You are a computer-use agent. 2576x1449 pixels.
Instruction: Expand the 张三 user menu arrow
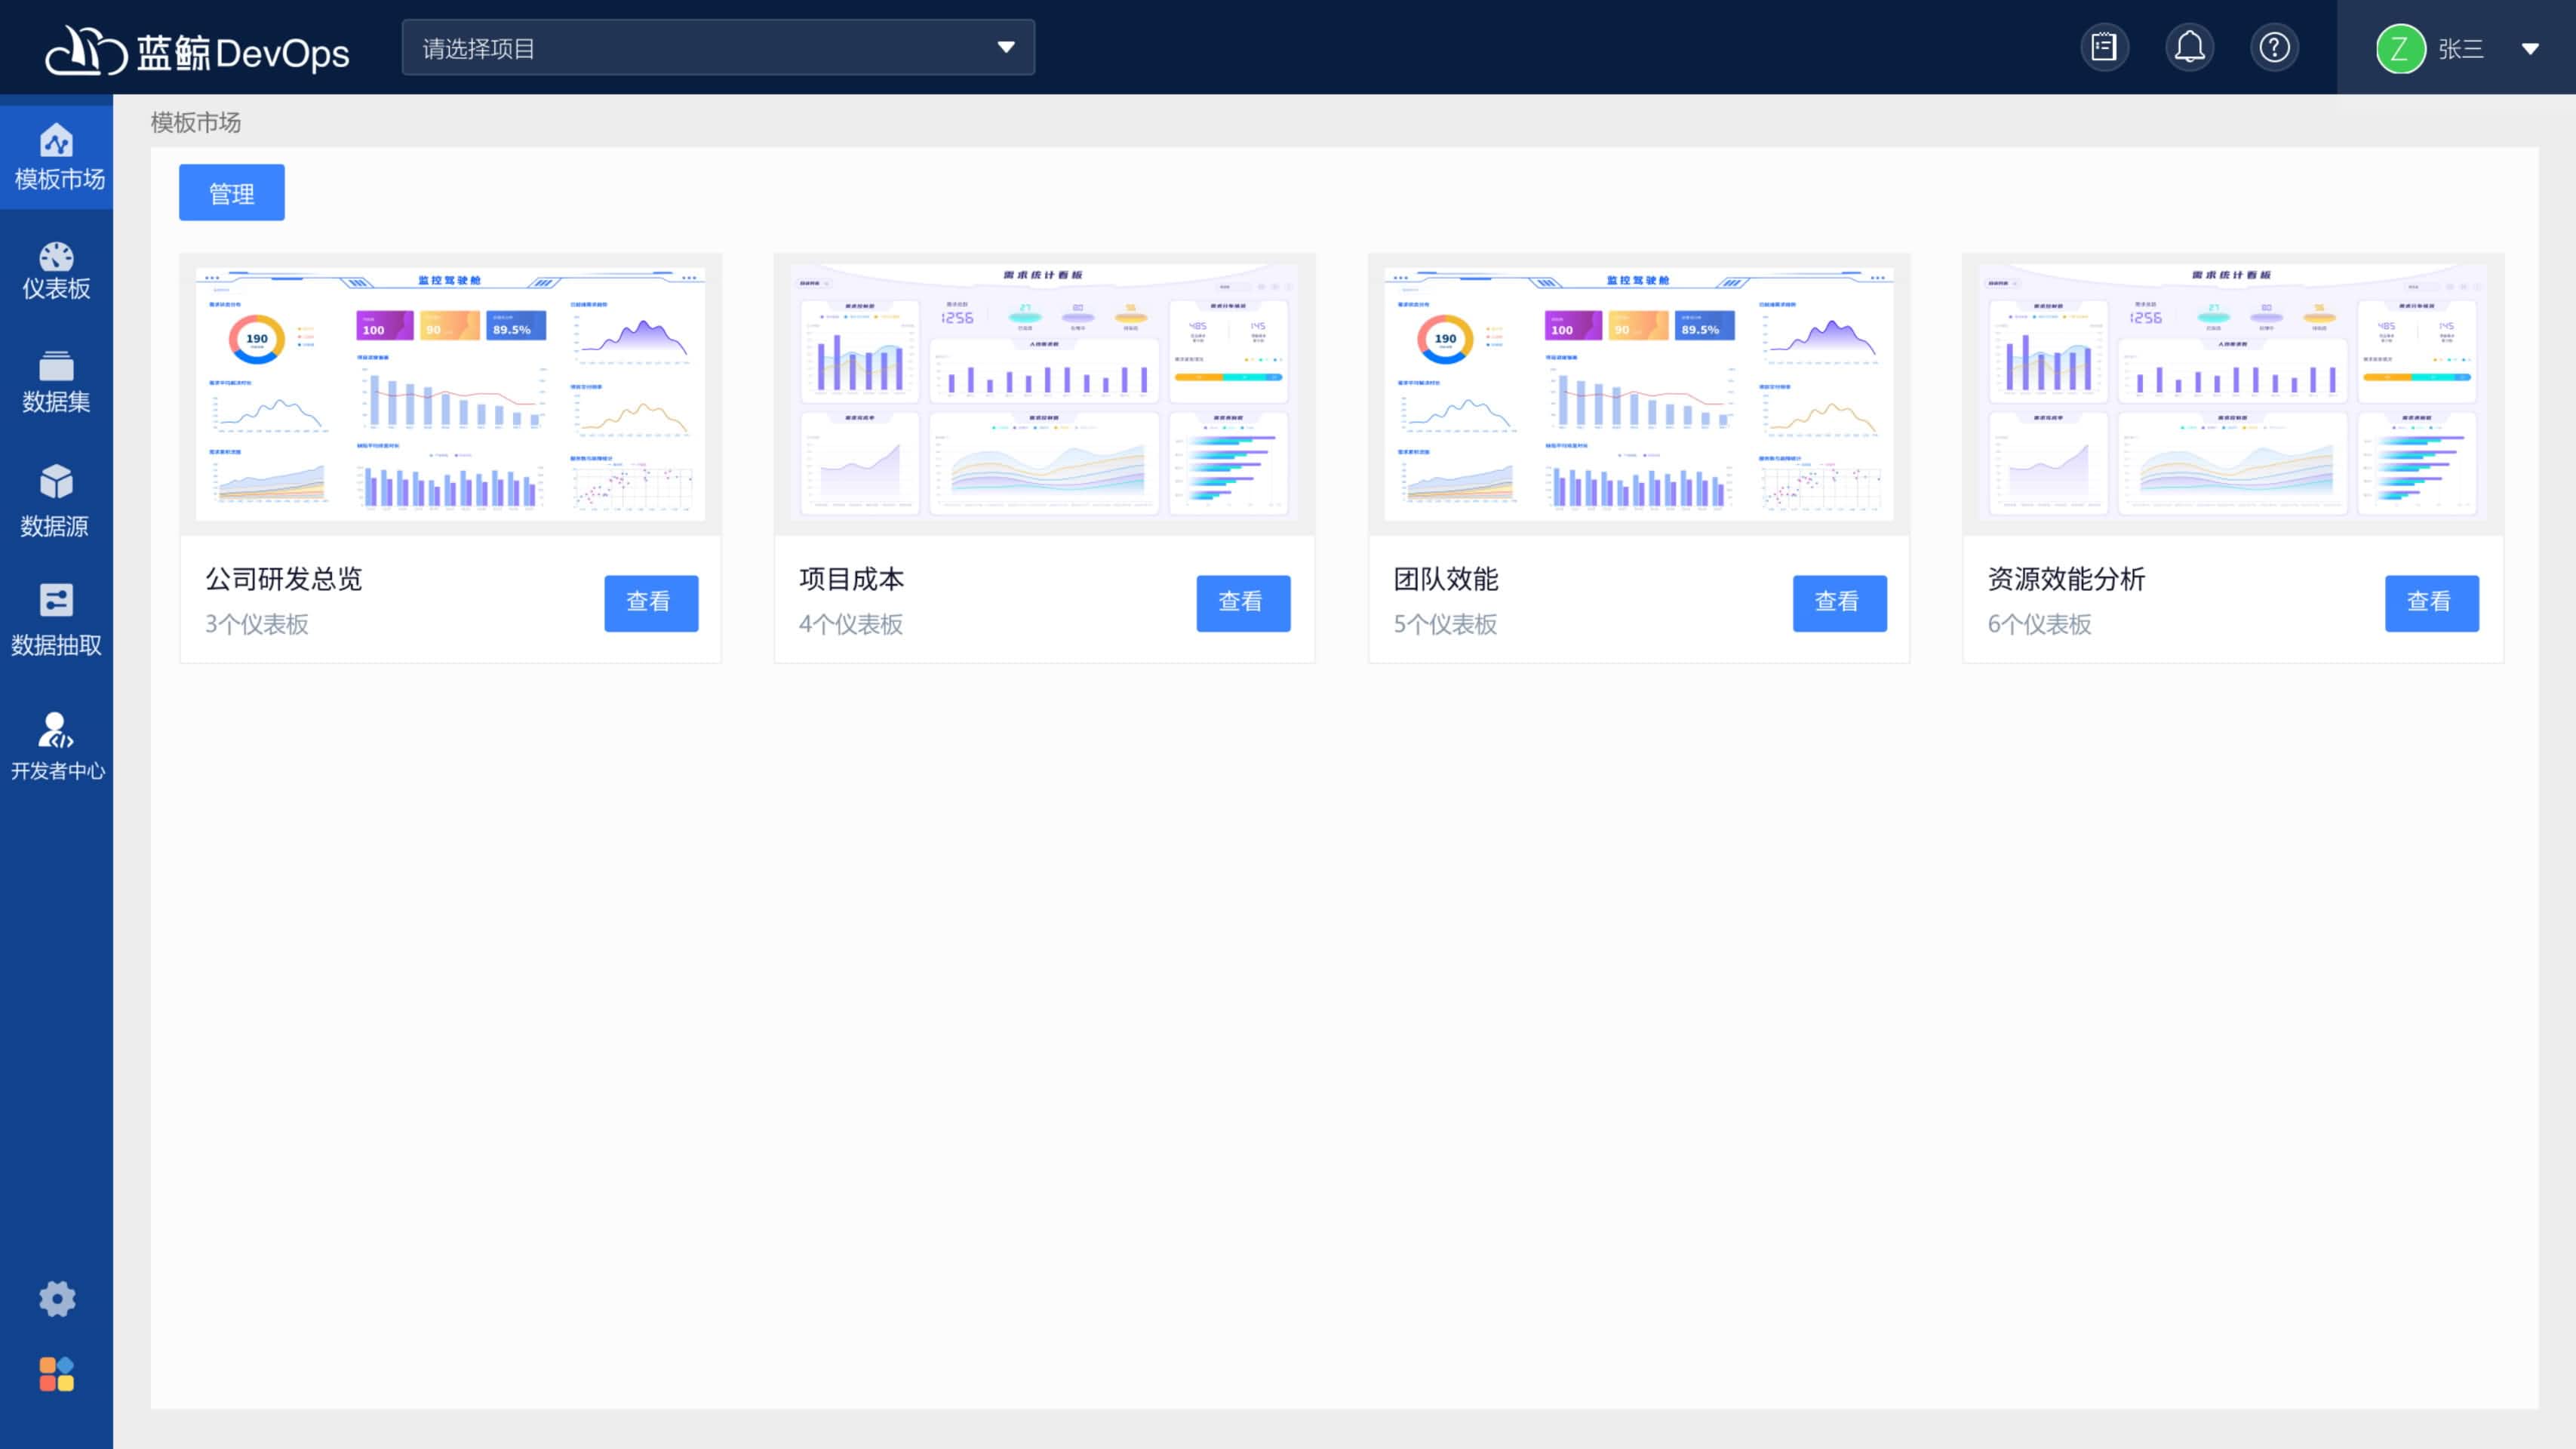coord(2530,48)
